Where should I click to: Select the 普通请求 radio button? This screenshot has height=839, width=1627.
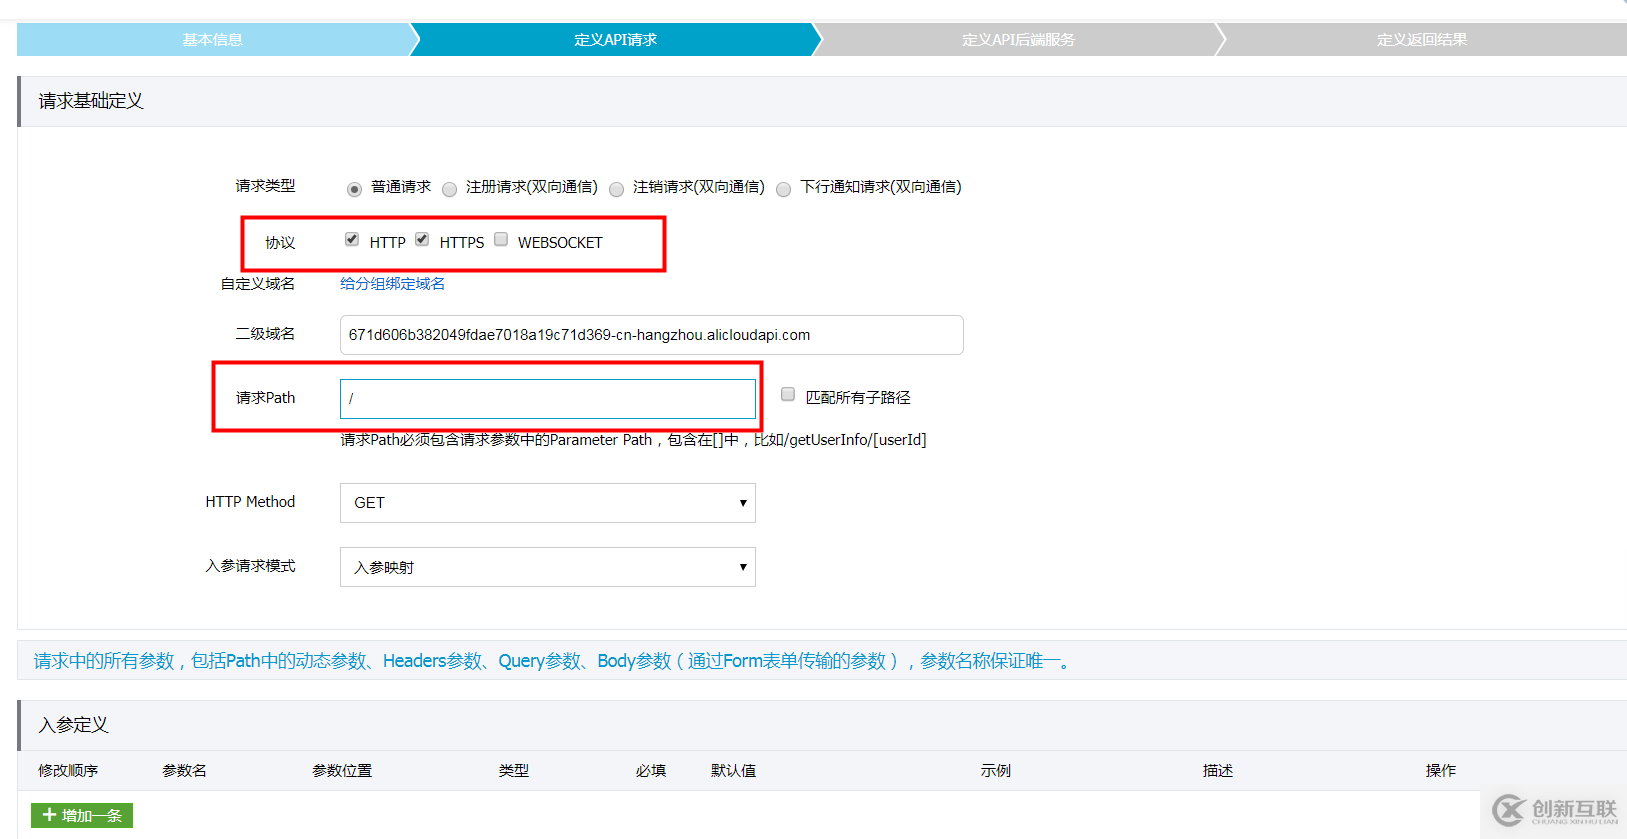pos(354,189)
